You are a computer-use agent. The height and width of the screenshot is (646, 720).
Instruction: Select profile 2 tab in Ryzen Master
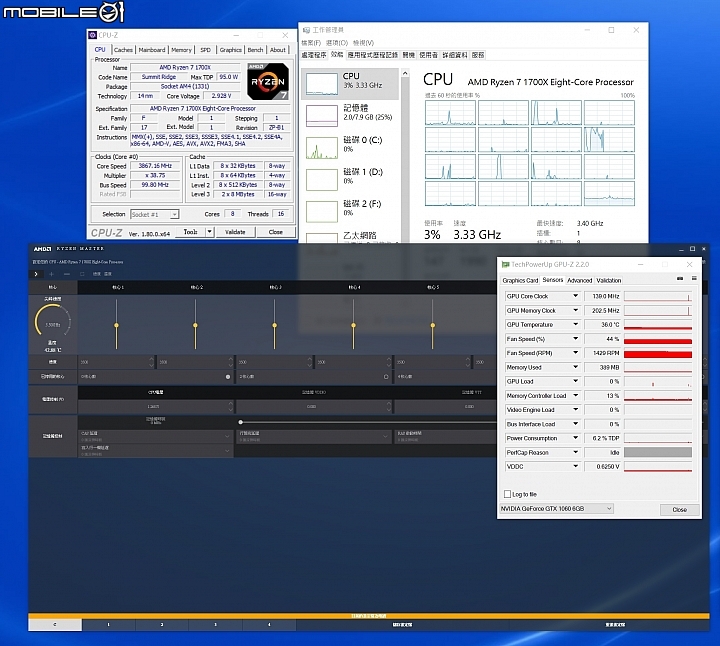[162, 624]
